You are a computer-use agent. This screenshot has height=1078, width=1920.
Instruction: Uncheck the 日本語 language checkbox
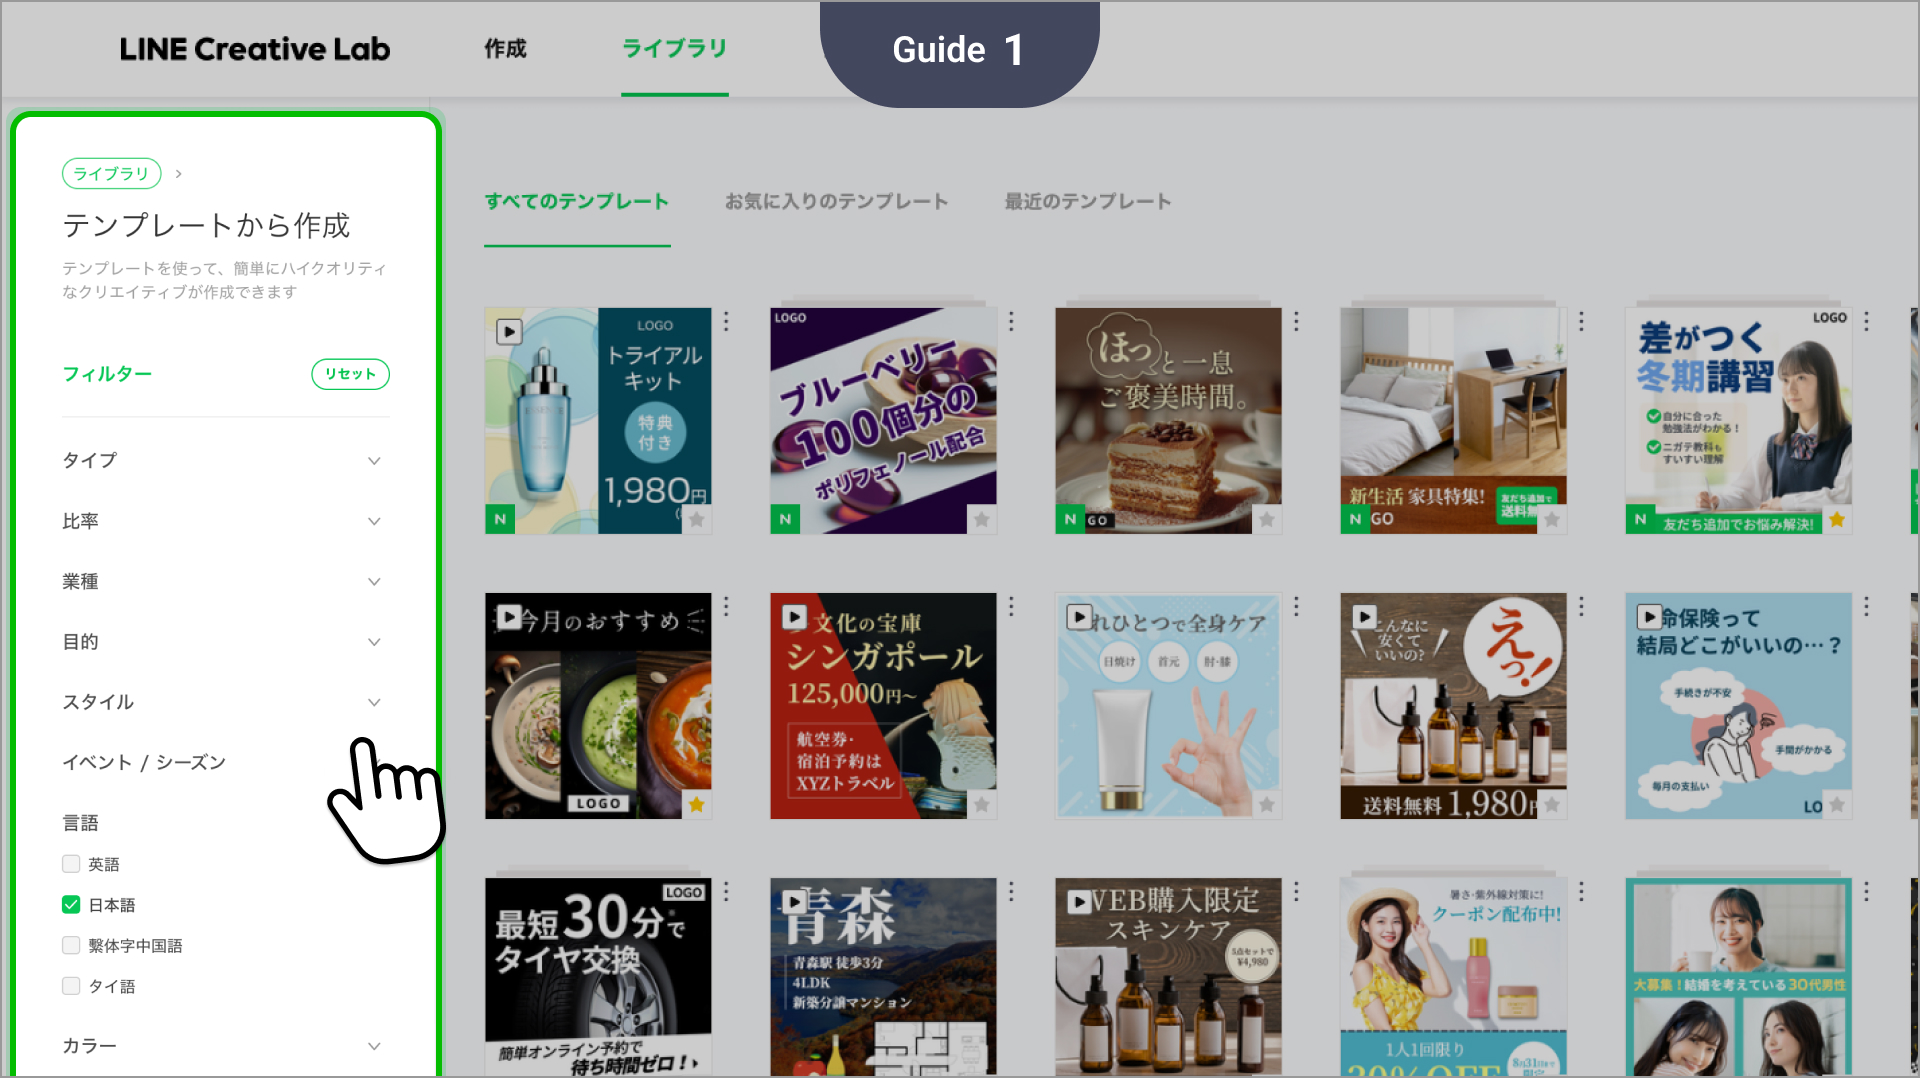pos(71,905)
